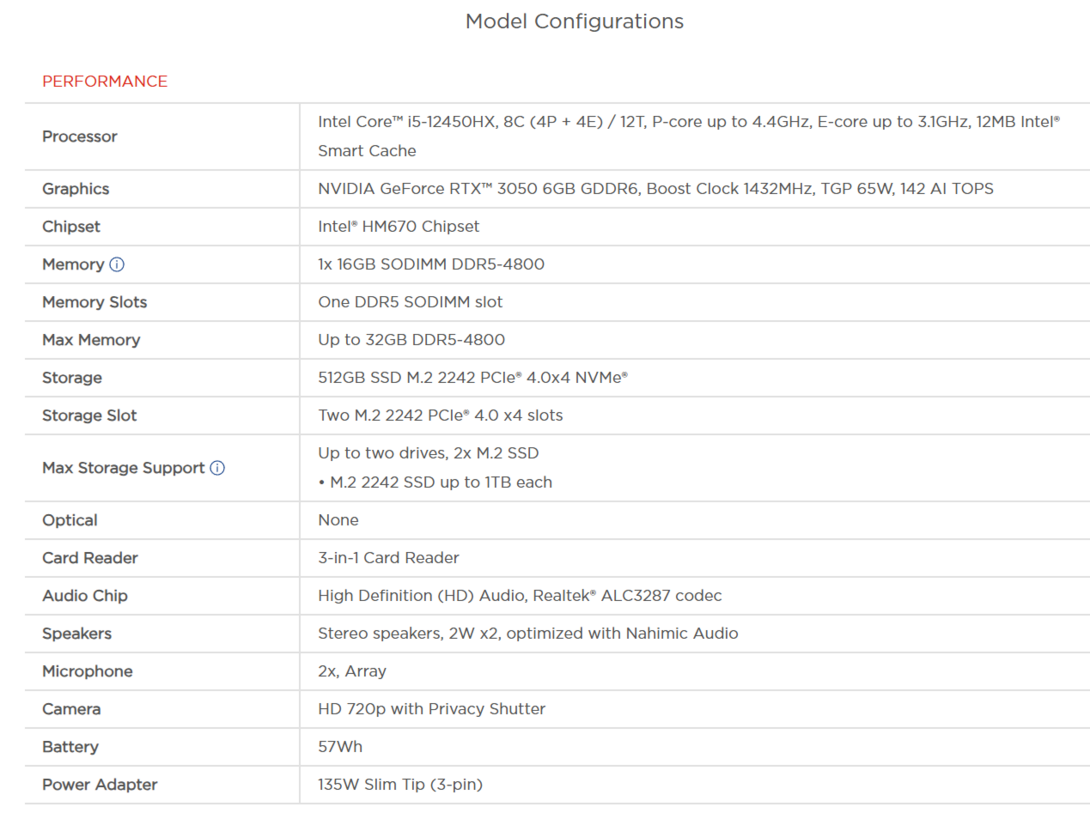The image size is (1090, 813).
Task: Select the Storage Slot row label
Action: point(89,416)
